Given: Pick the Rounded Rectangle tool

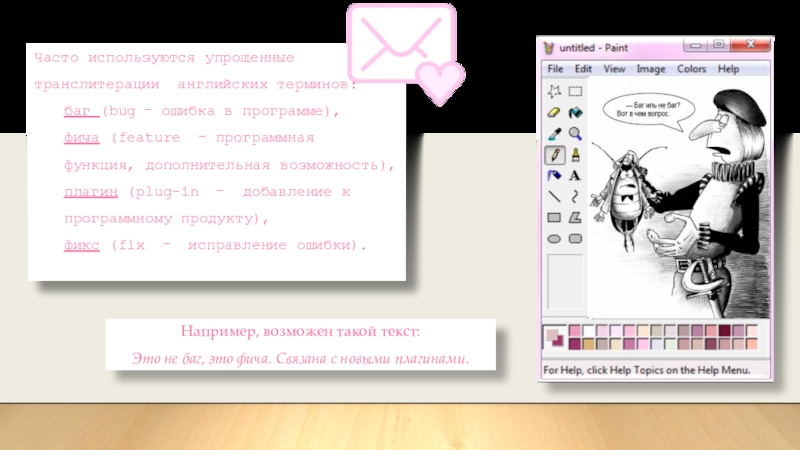Looking at the screenshot, I should (x=575, y=239).
